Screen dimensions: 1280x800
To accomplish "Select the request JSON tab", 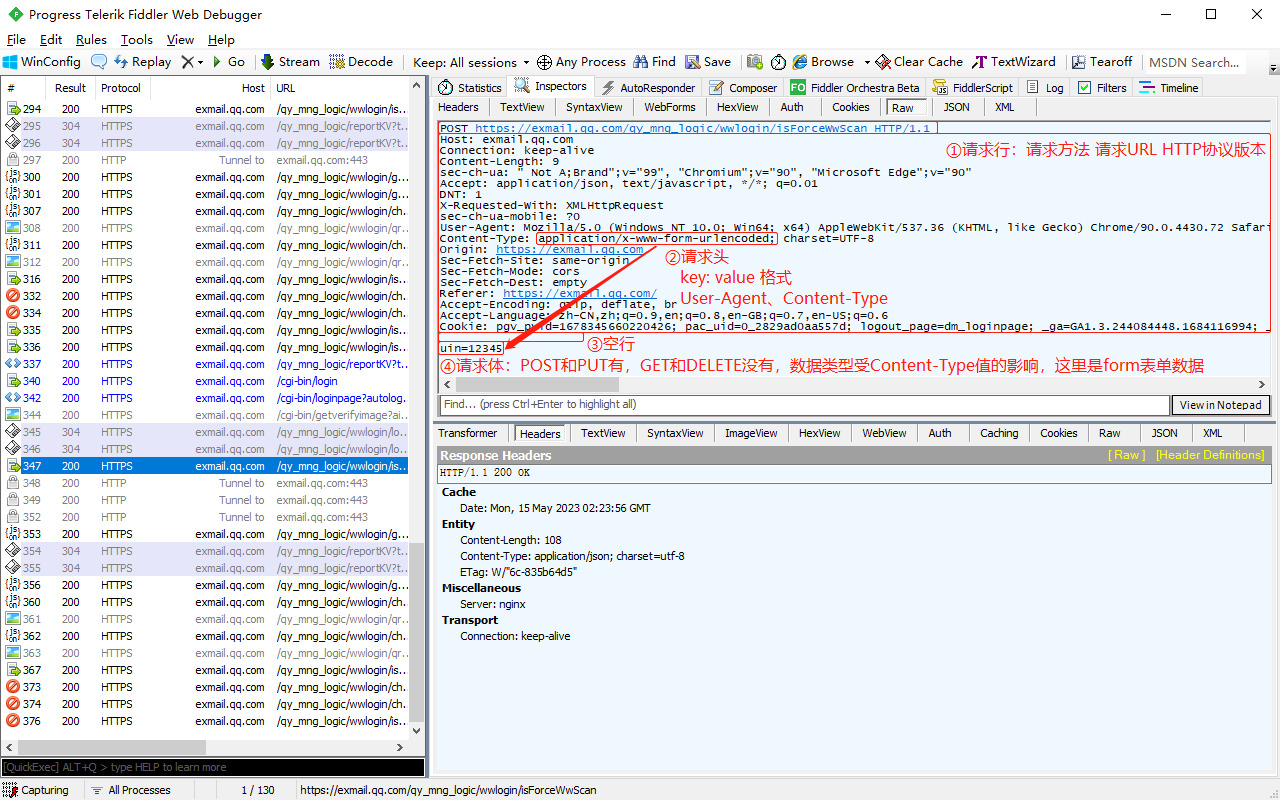I will tap(956, 107).
